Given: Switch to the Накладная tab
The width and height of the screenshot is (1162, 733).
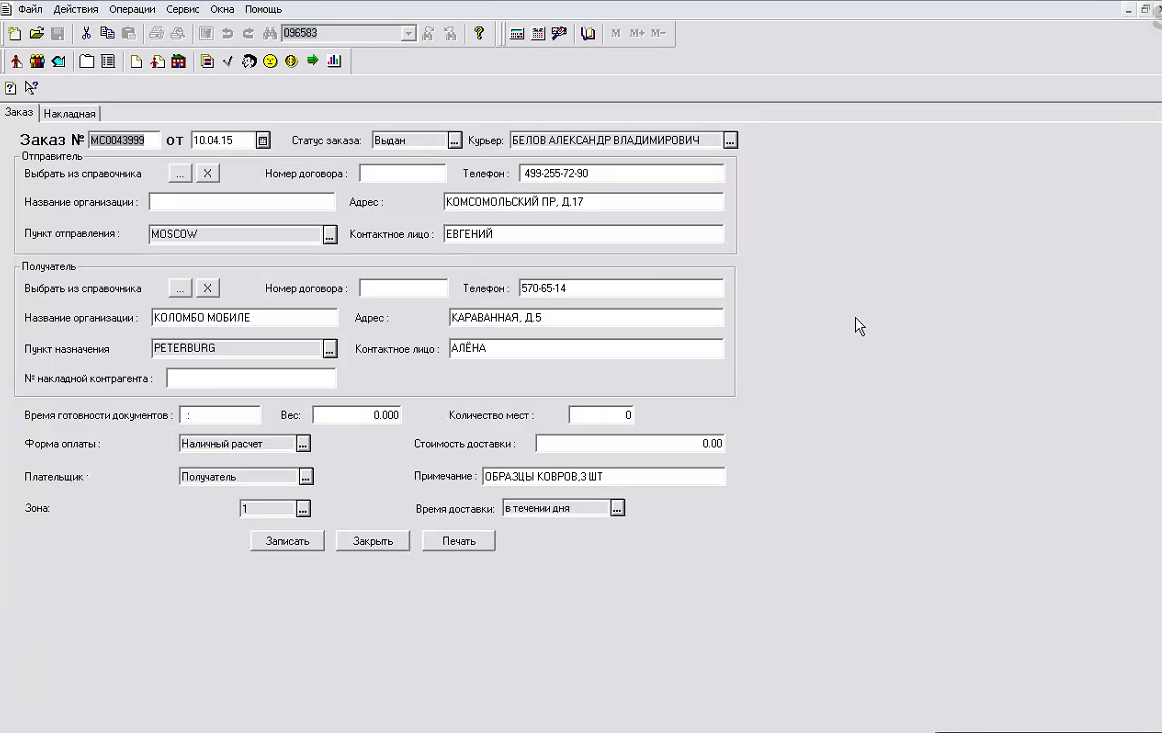Looking at the screenshot, I should 70,114.
